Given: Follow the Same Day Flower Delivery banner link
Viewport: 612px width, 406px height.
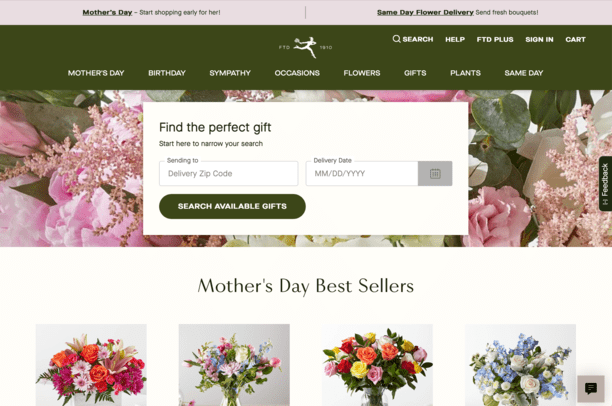Looking at the screenshot, I should 425,12.
